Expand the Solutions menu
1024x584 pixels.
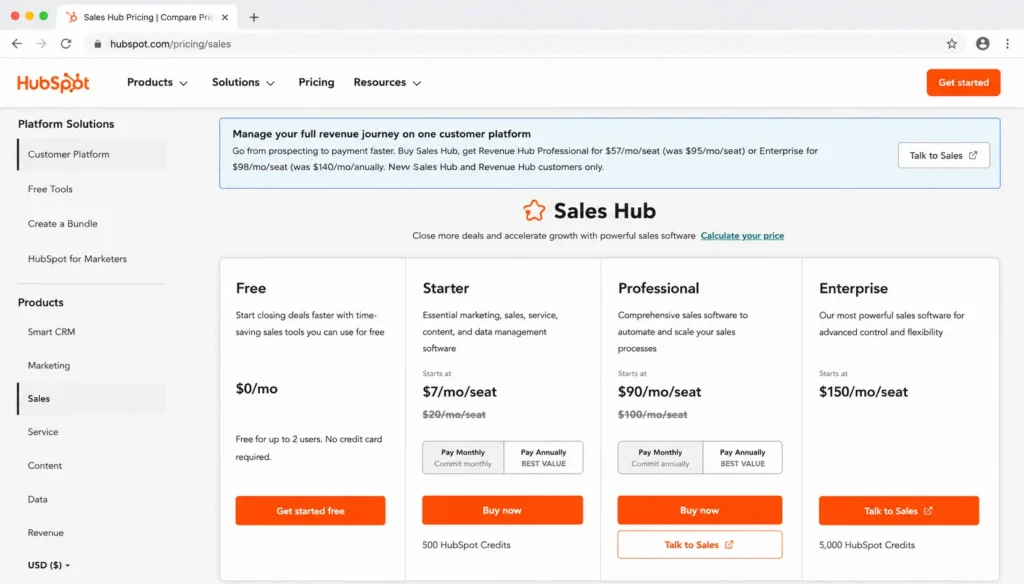(x=243, y=82)
